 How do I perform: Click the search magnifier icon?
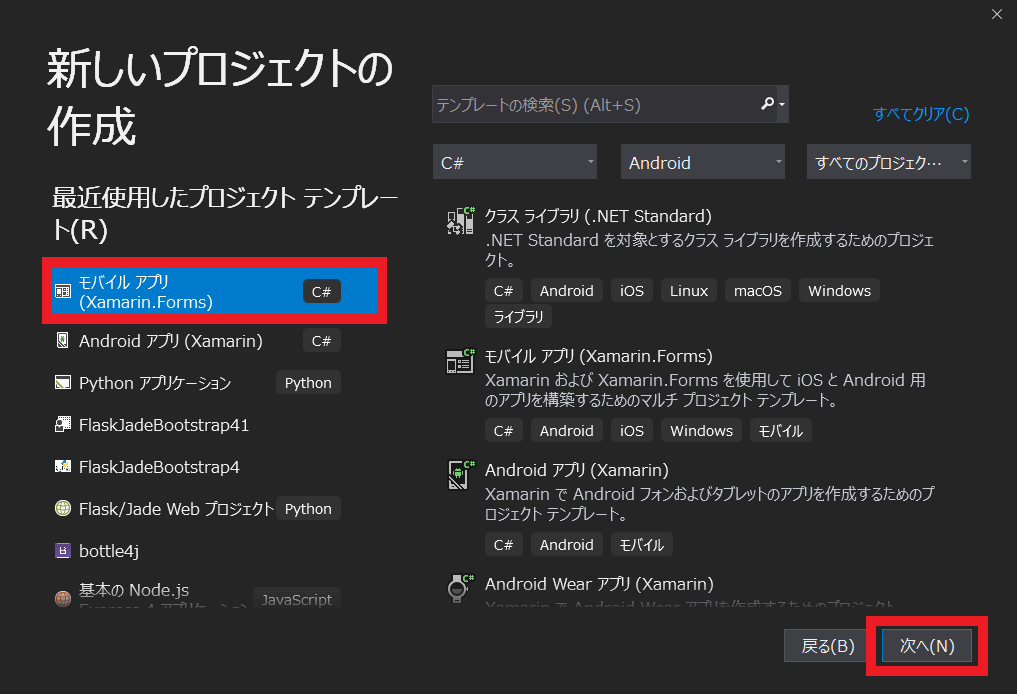coord(767,104)
